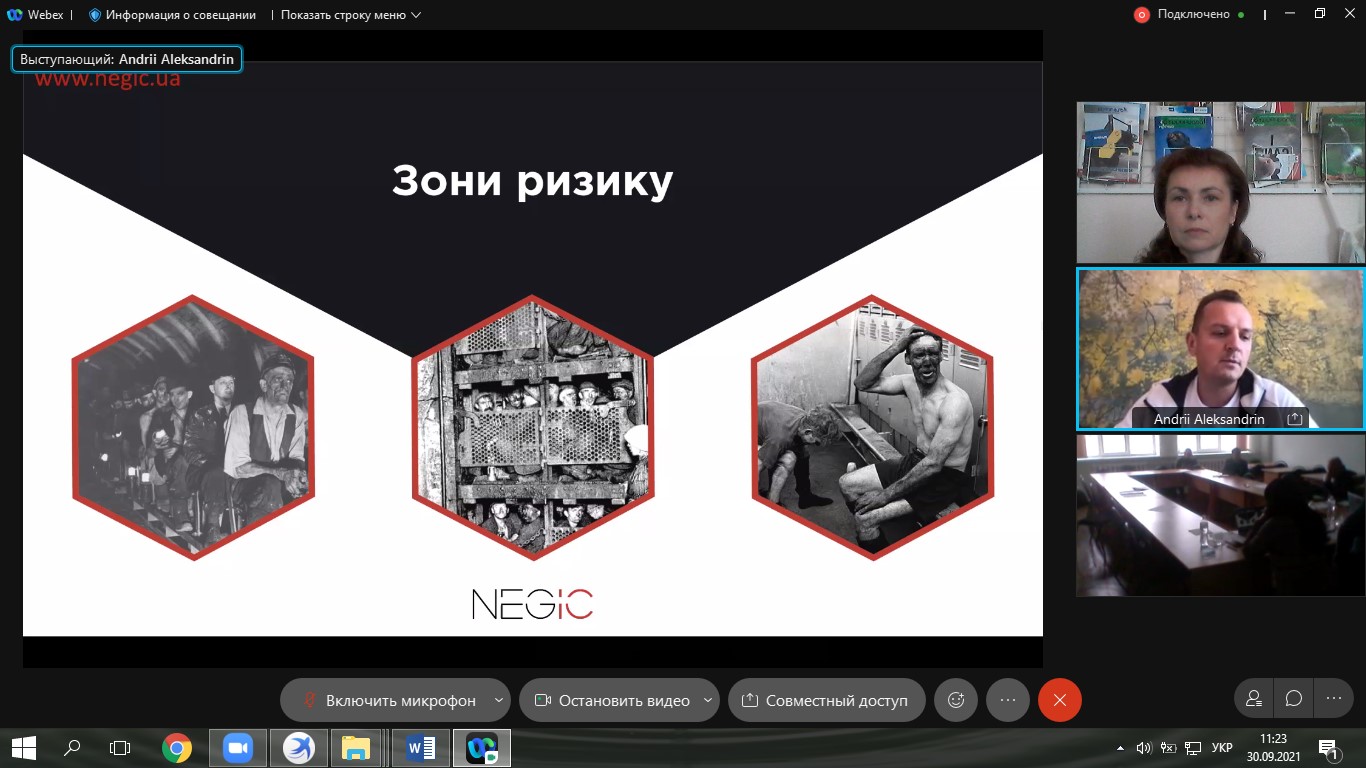Click the Webex meeting info shield icon

pyautogui.click(x=95, y=15)
